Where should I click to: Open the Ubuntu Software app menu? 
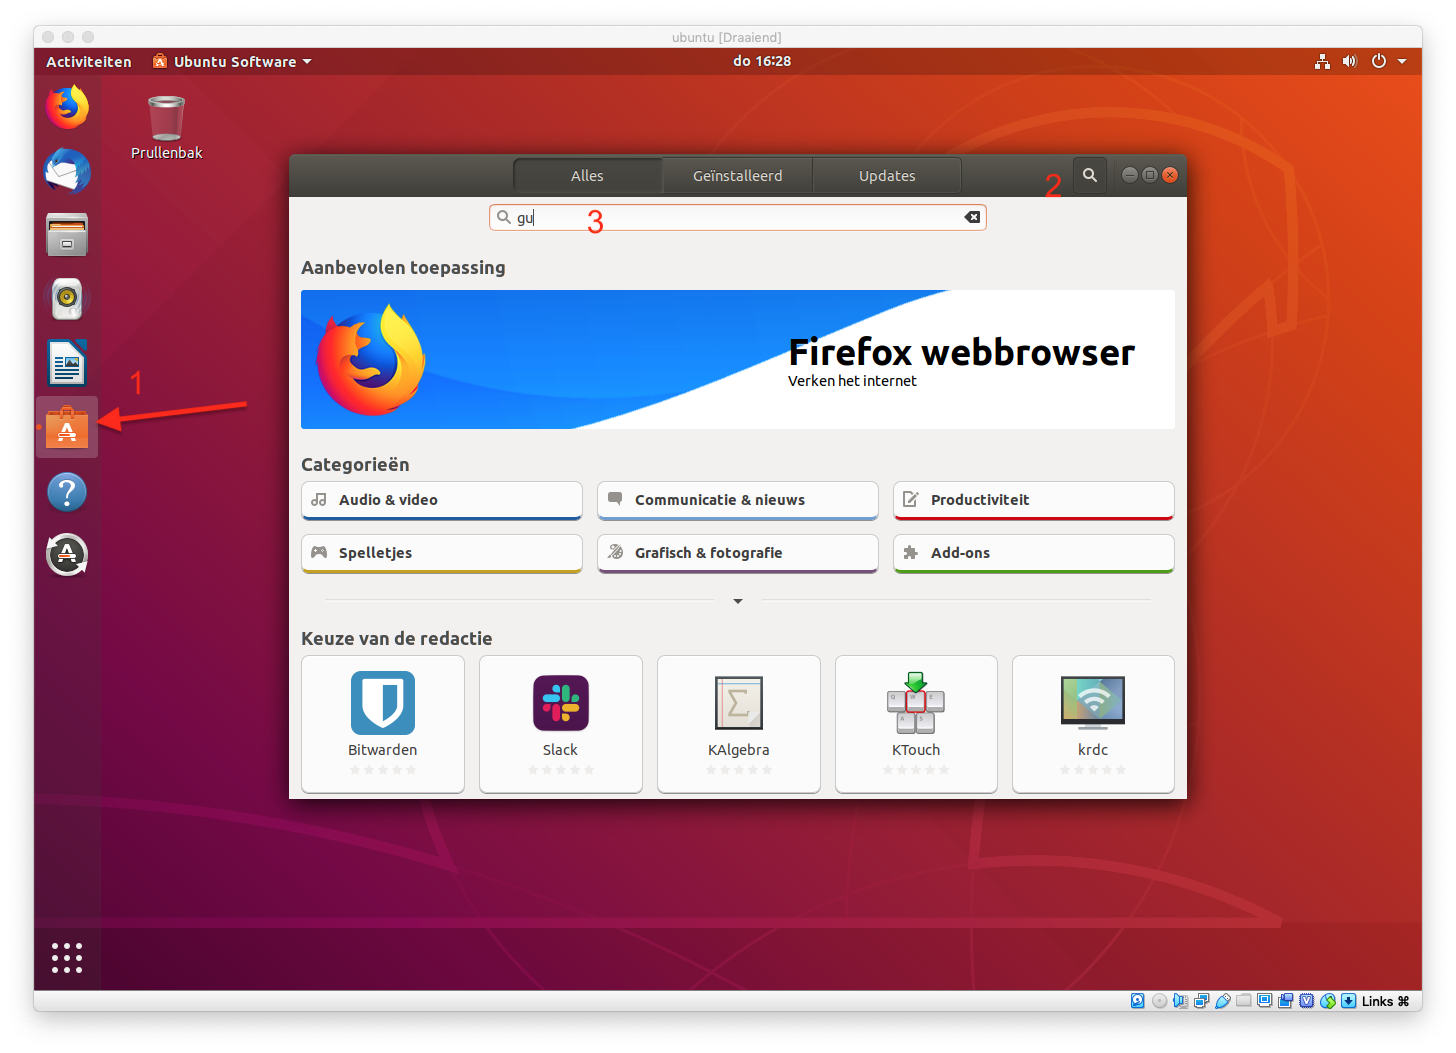[x=233, y=61]
